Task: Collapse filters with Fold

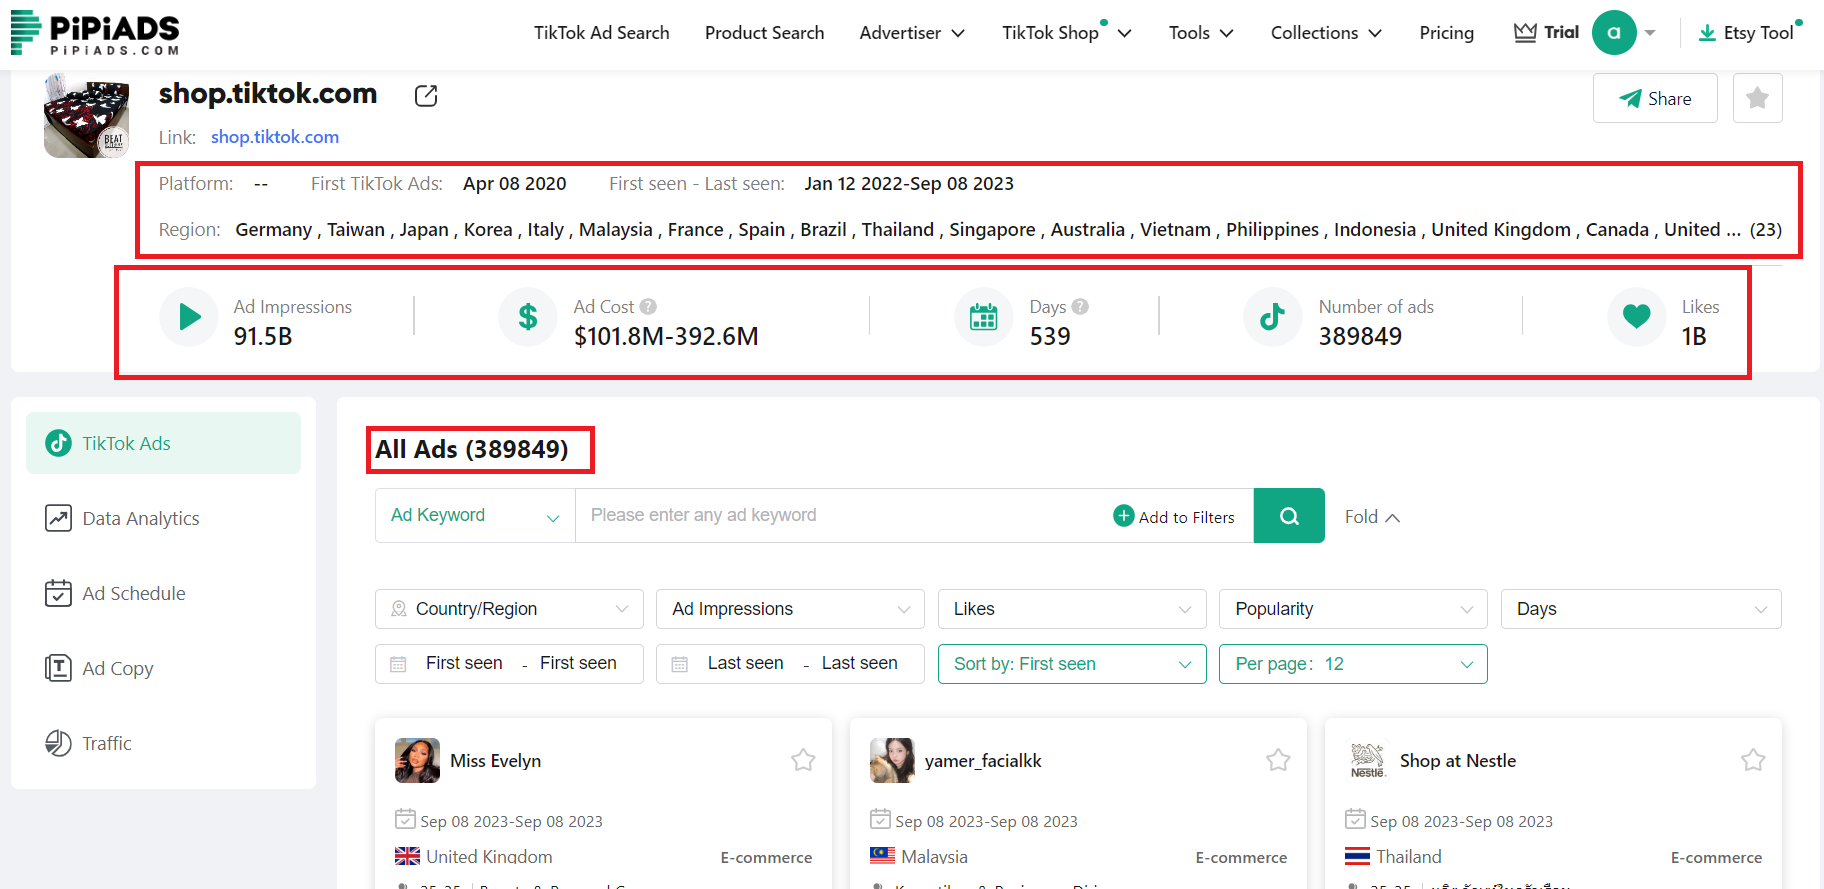Action: 1372,517
